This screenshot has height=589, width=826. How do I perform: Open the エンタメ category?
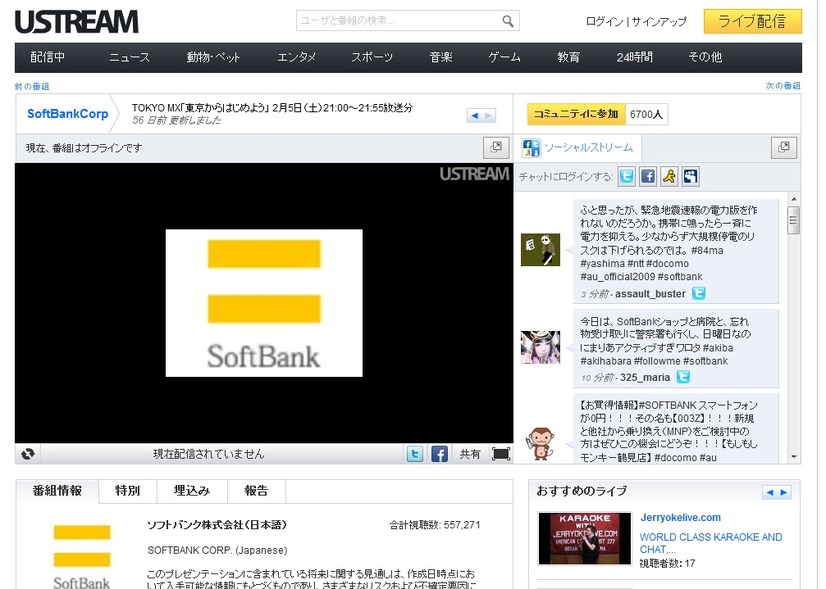(x=296, y=57)
